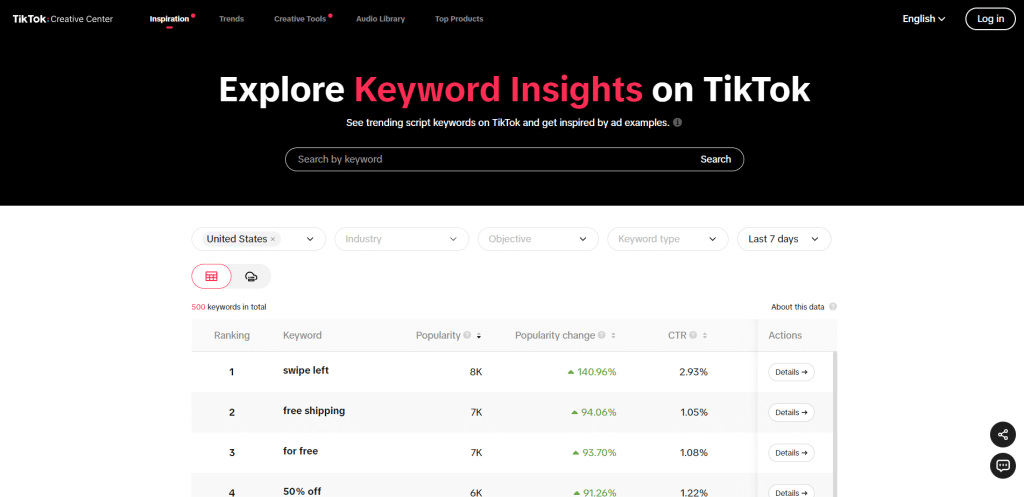Open the Last 7 days dropdown

784,239
